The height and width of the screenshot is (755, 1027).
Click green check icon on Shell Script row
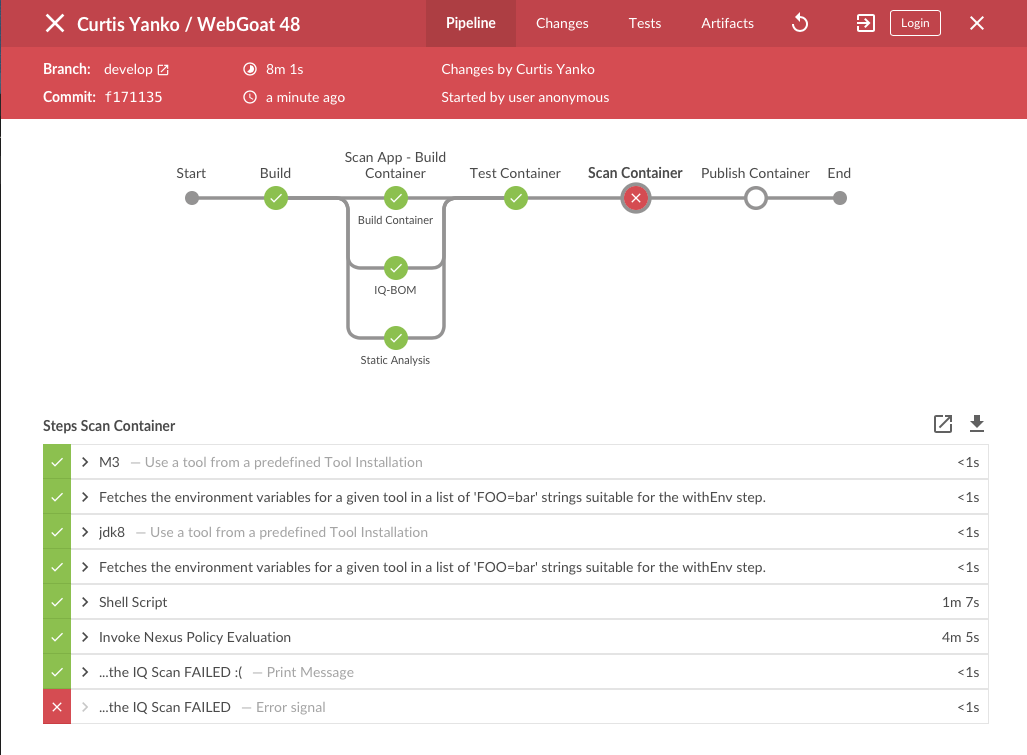(57, 602)
